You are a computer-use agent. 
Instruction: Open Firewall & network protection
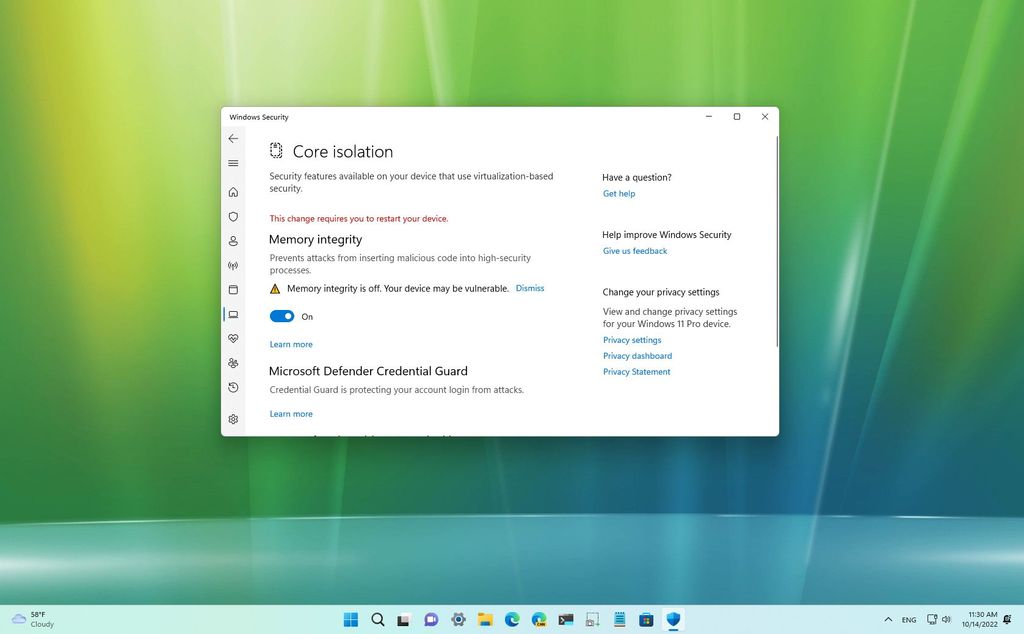[x=233, y=265]
